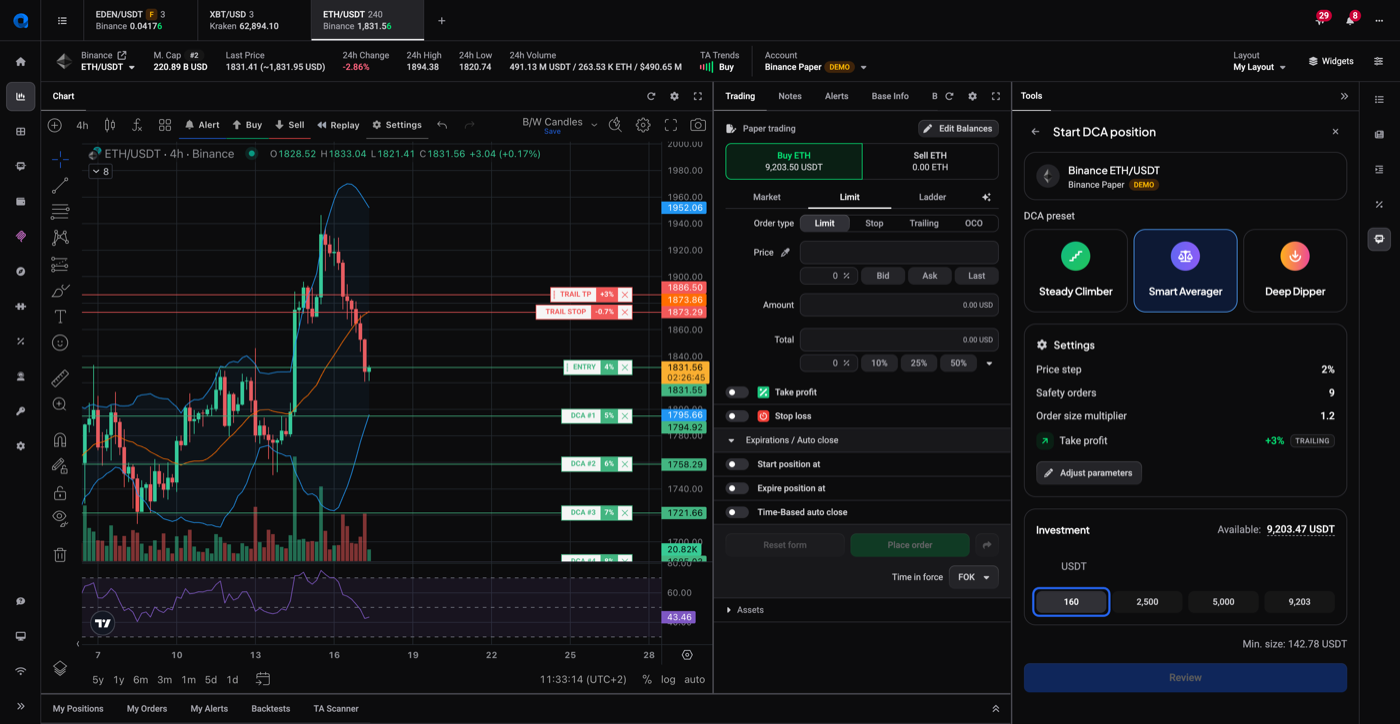This screenshot has height=724, width=1400.
Task: Open the Binance Paper account dropdown
Action: (x=816, y=67)
